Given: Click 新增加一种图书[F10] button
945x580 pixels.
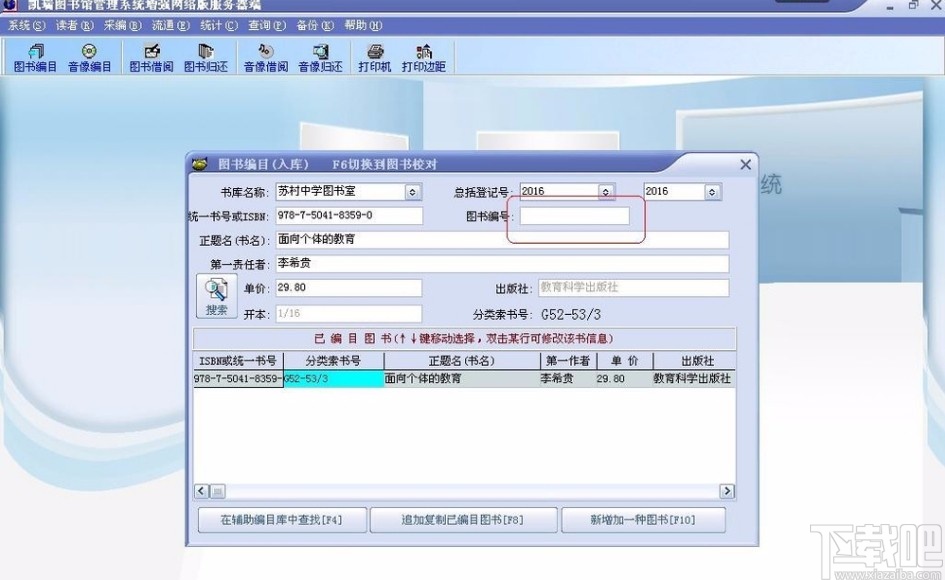Looking at the screenshot, I should [x=642, y=520].
